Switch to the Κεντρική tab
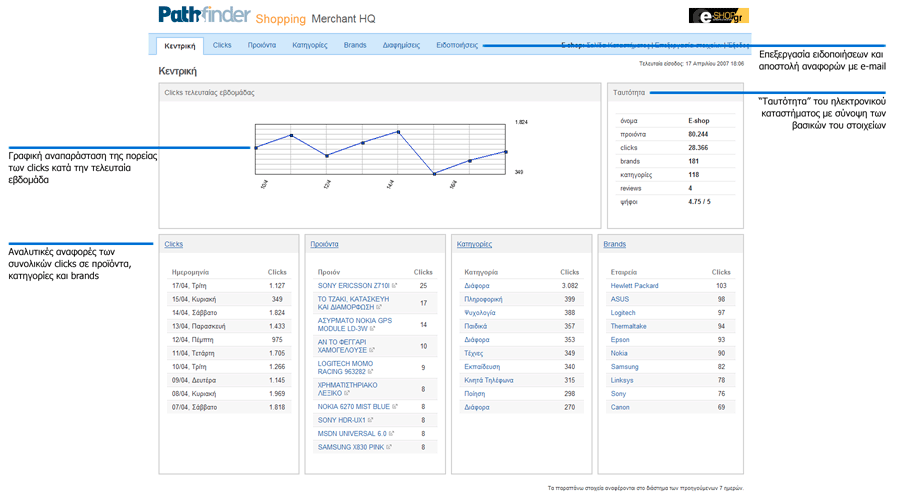This screenshot has height=501, width=900. pos(180,46)
